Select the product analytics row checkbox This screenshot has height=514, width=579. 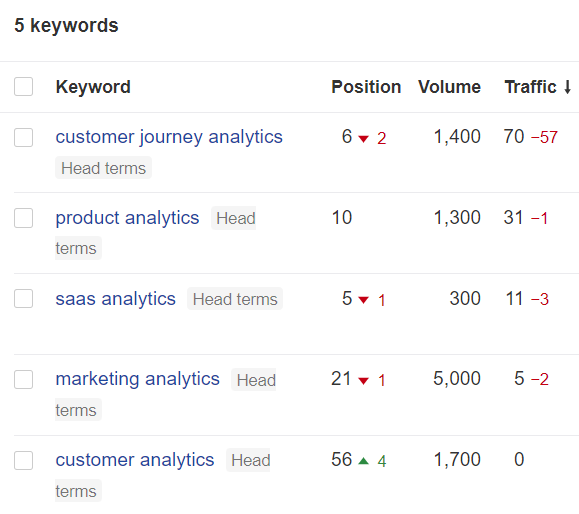coord(23,218)
